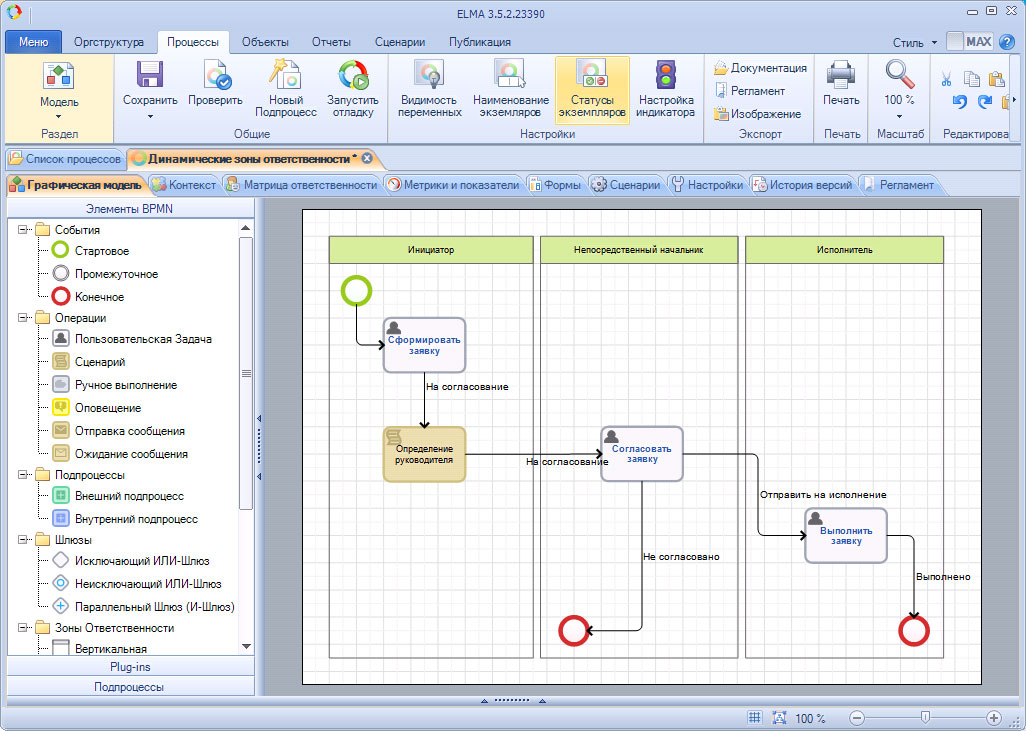Image resolution: width=1026 pixels, height=731 pixels.
Task: Pick the Оповещение notification element
Action: click(97, 408)
